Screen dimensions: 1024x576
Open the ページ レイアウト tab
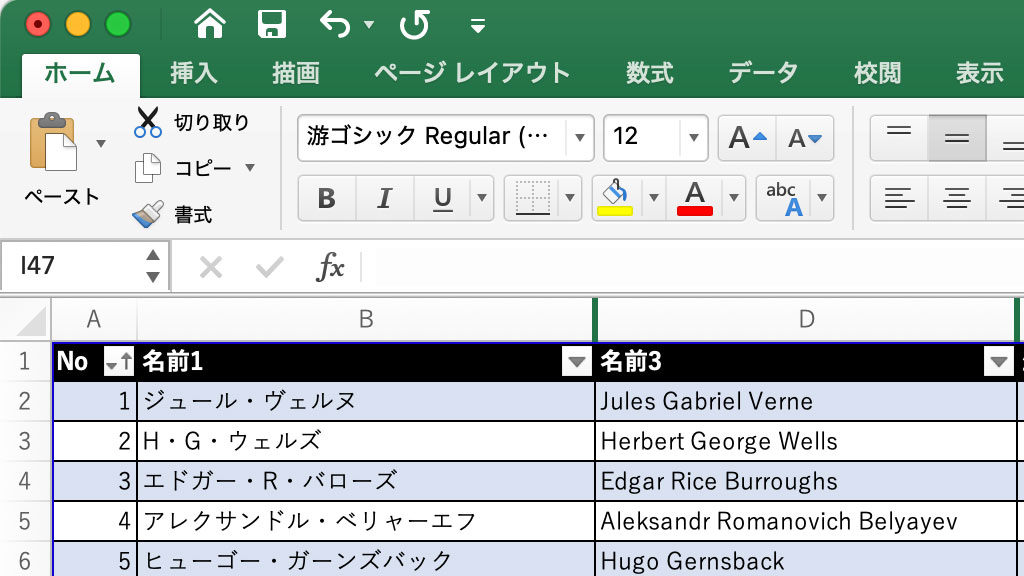pyautogui.click(x=472, y=73)
